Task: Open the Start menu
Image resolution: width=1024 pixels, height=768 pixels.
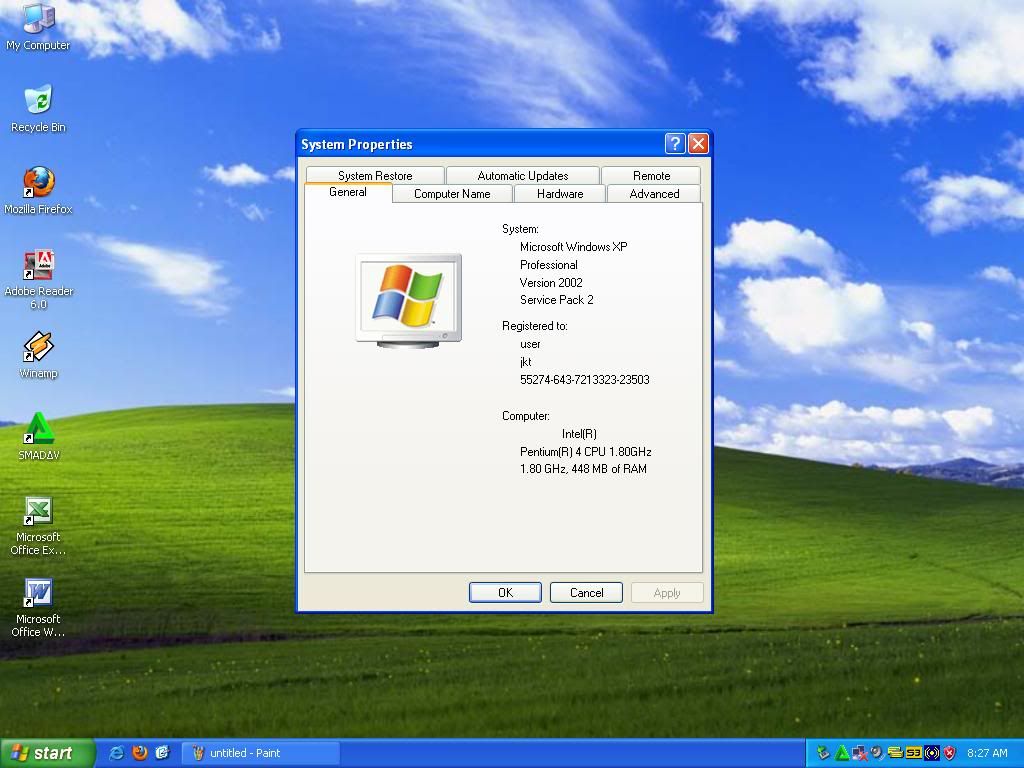Action: 46,753
